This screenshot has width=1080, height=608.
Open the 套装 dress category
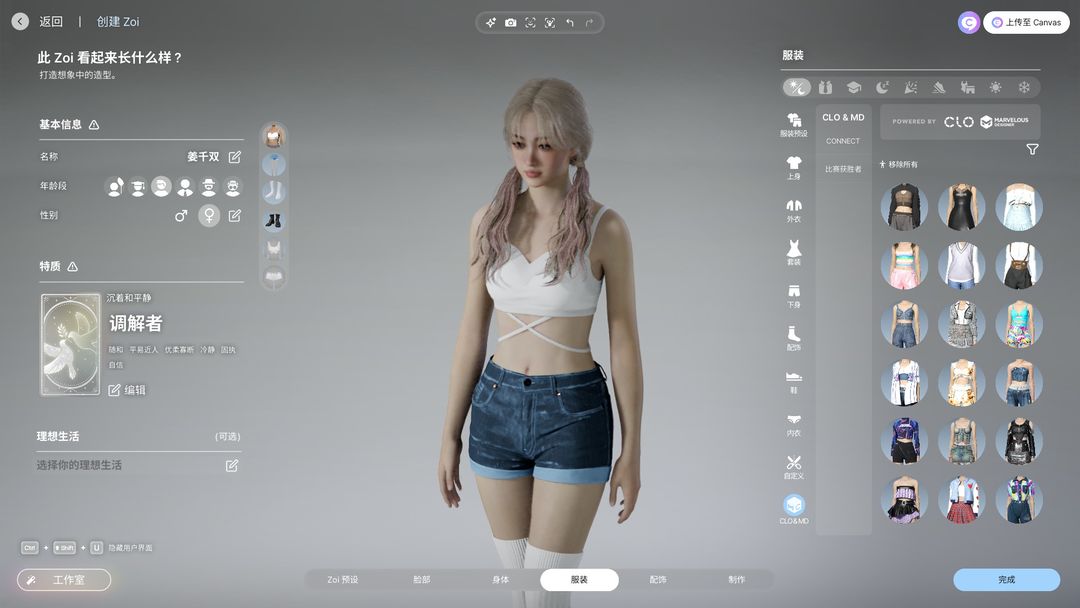(793, 253)
